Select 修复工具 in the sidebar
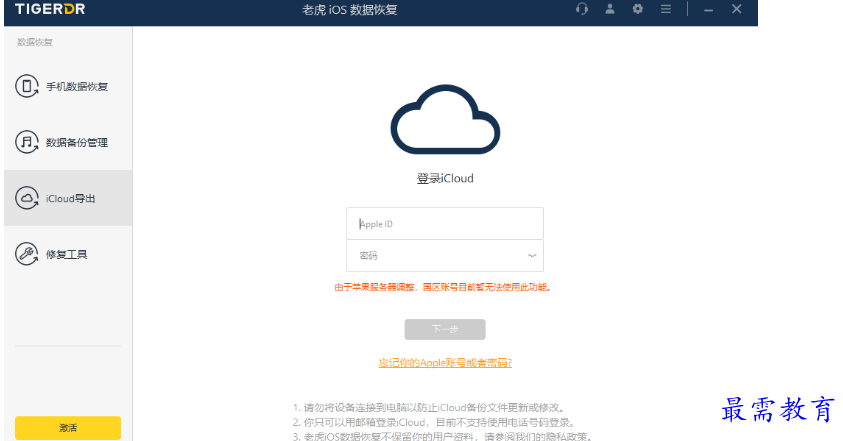 click(68, 254)
